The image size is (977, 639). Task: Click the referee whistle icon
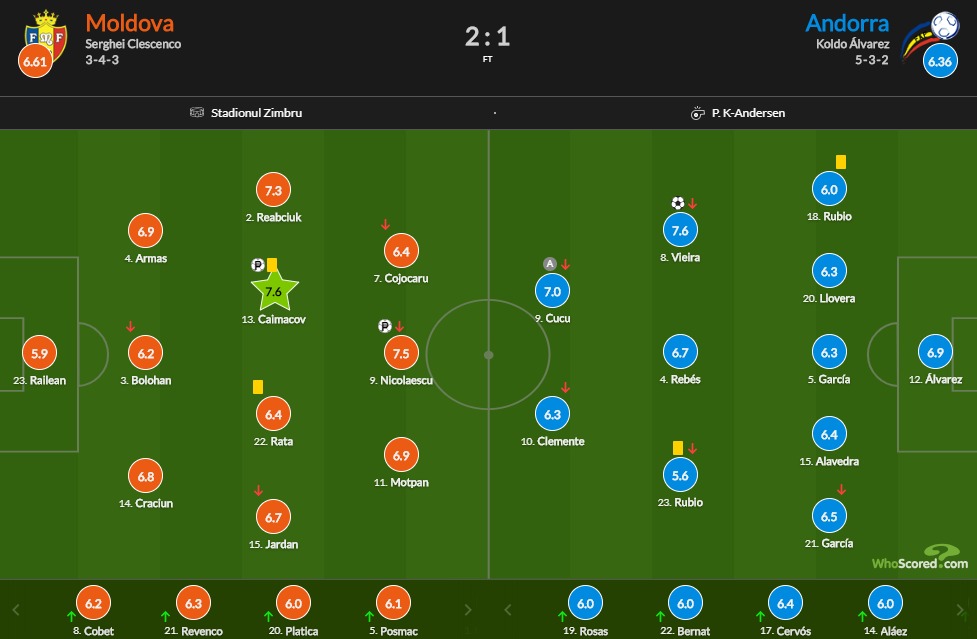(697, 113)
